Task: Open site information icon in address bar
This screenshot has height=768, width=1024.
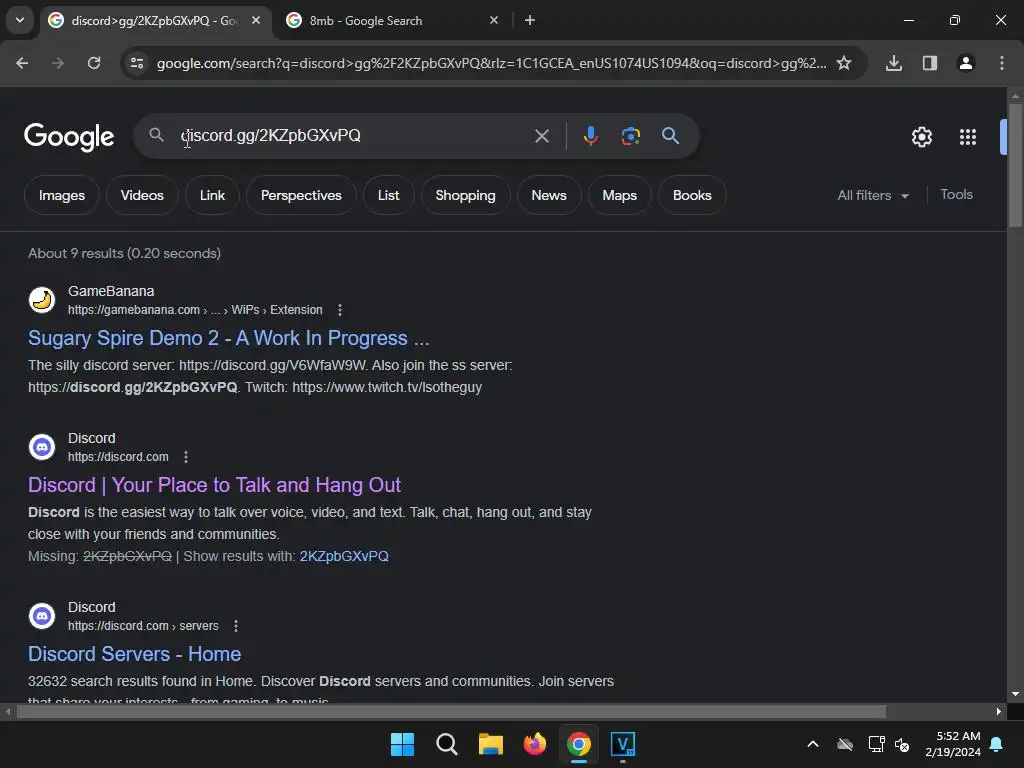Action: (137, 63)
